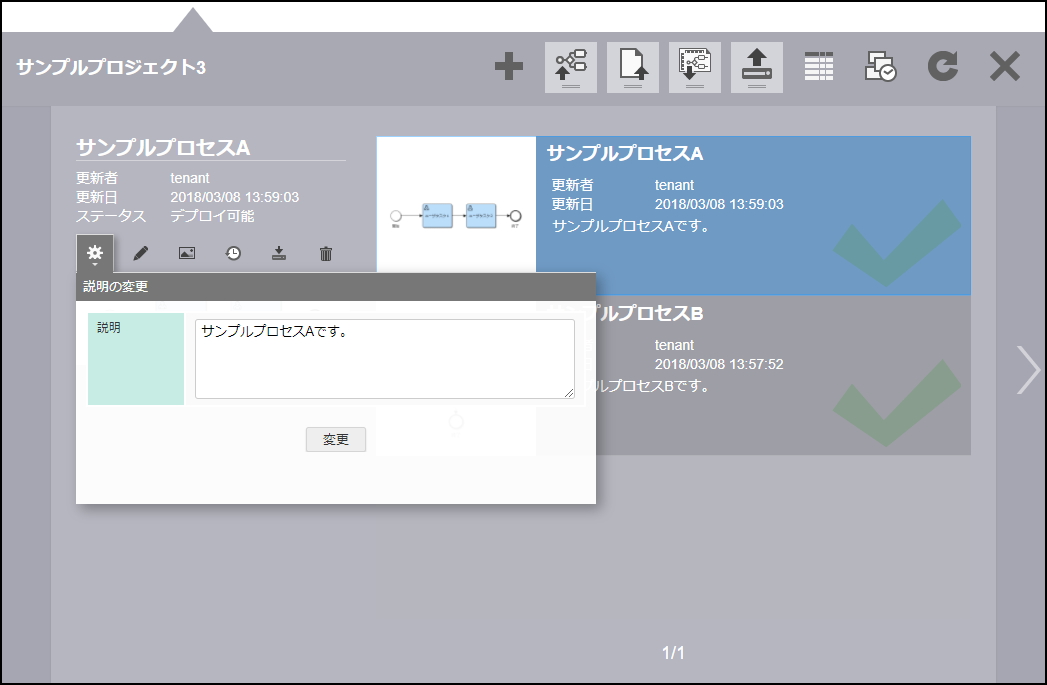Viewport: 1047px width, 685px height.
Task: Click the document upload icon in toolbar
Action: point(633,67)
